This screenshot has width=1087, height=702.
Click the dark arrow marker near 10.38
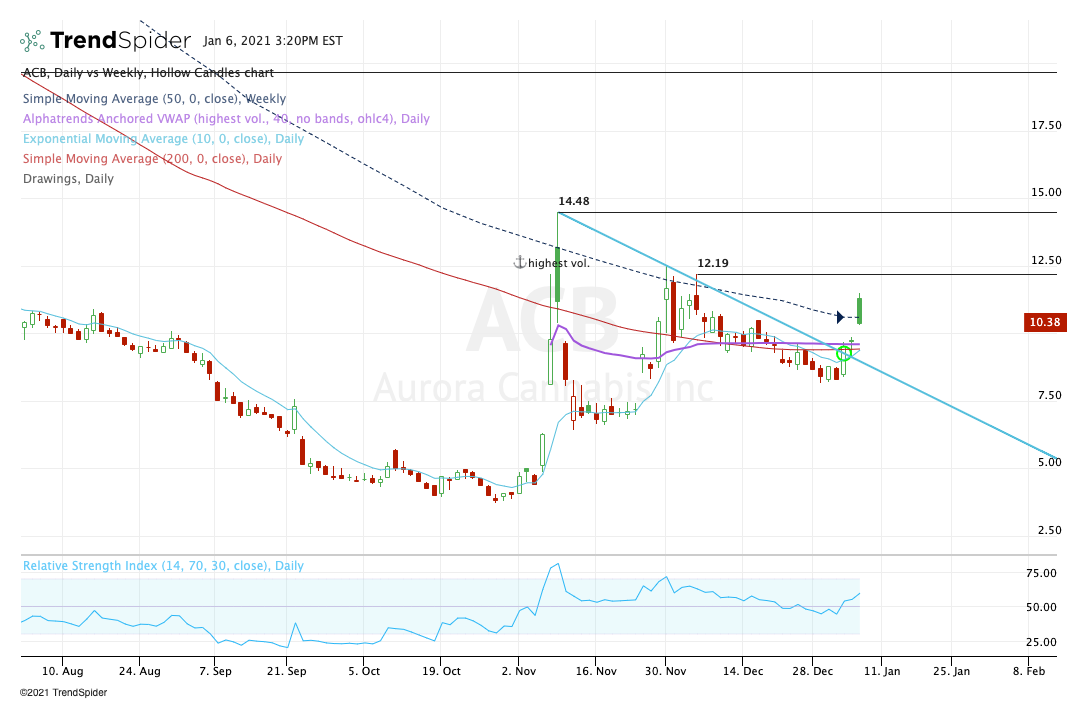click(x=840, y=317)
